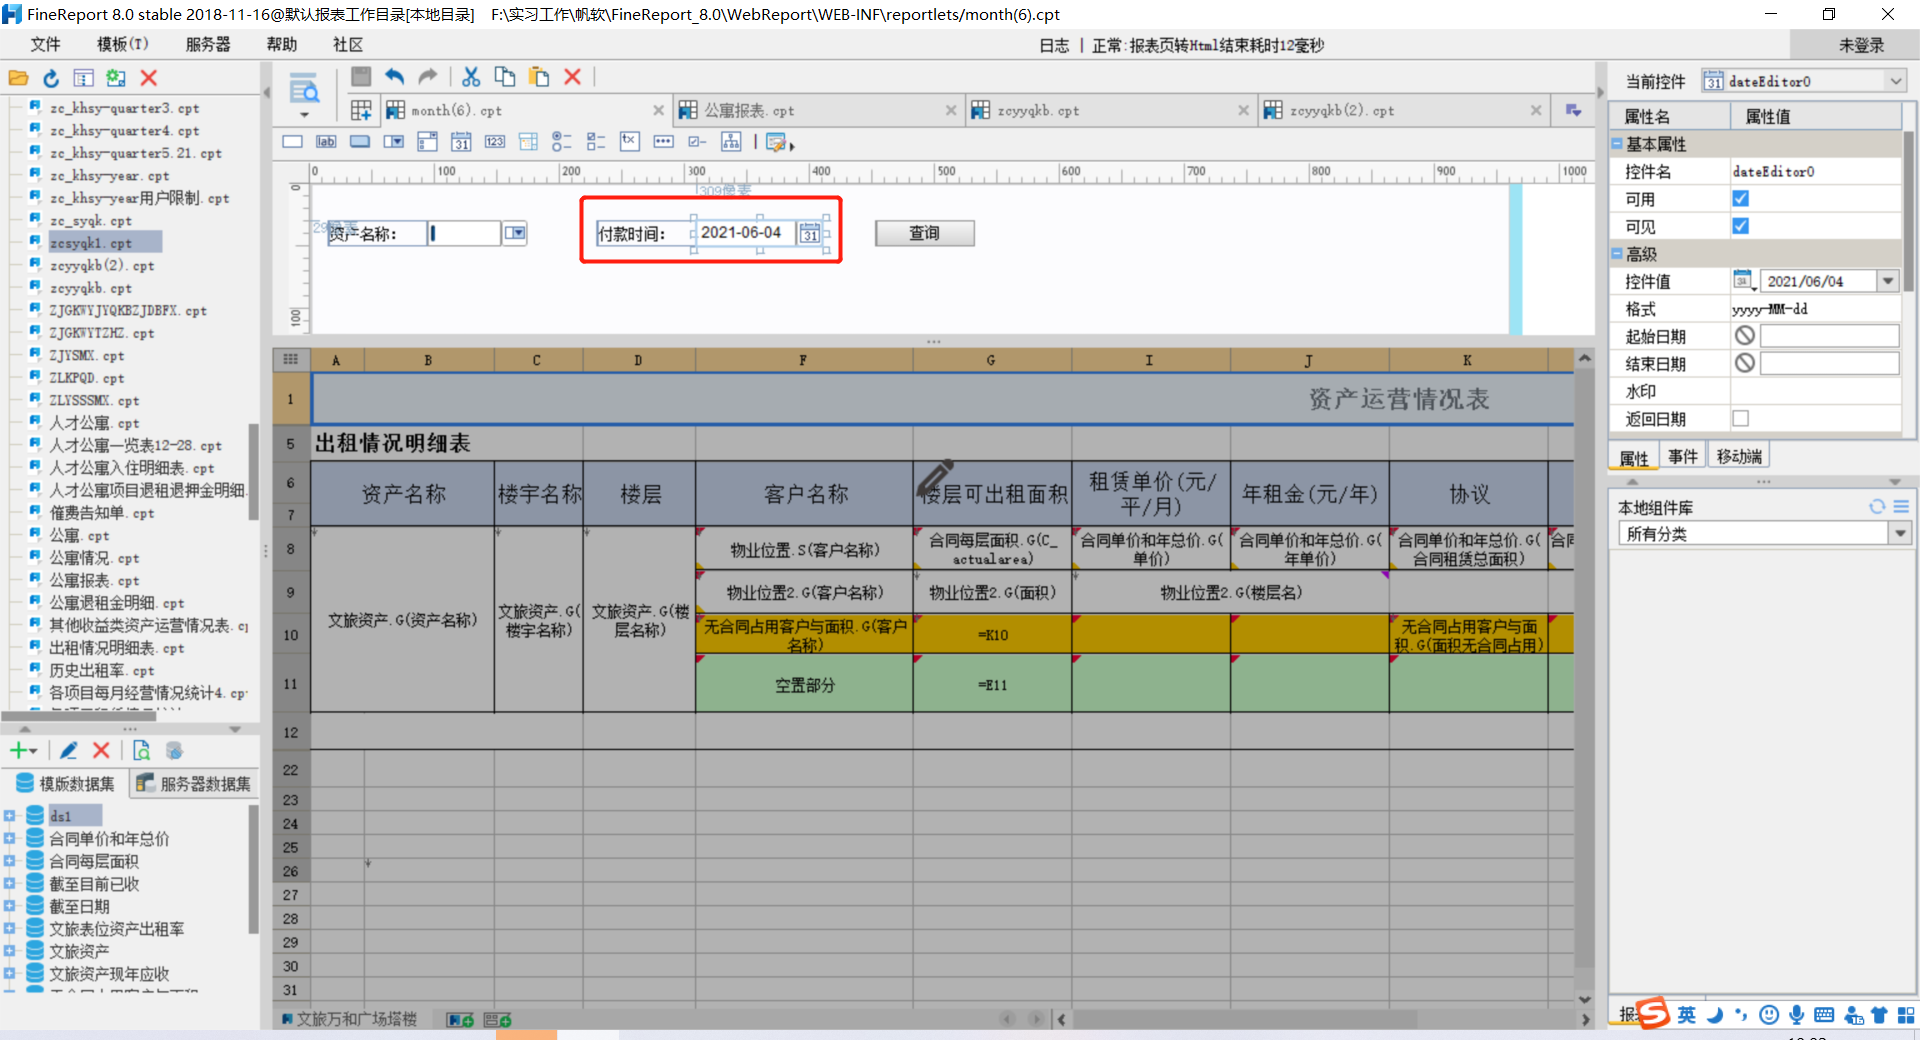Toggle the 可用 checkbox

(1740, 199)
